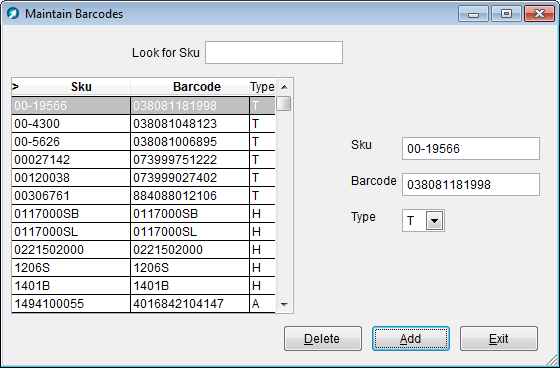Viewport: 560px width, 368px height.
Task: Click the table scrollbar thumb
Action: (x=284, y=104)
